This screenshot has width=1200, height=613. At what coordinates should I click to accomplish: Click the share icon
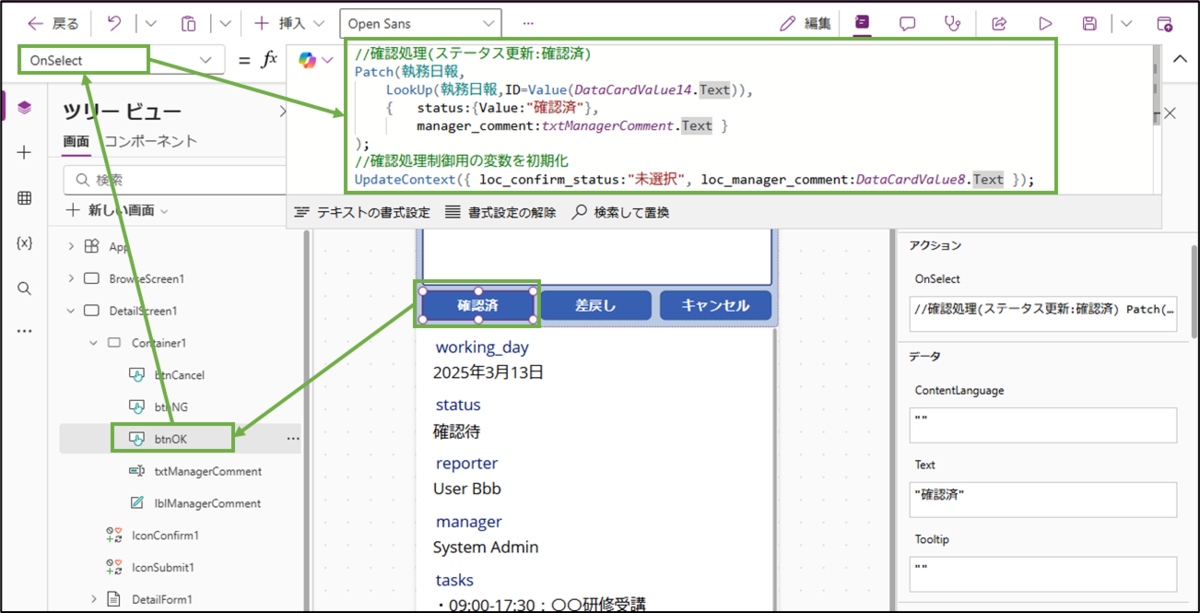[999, 23]
